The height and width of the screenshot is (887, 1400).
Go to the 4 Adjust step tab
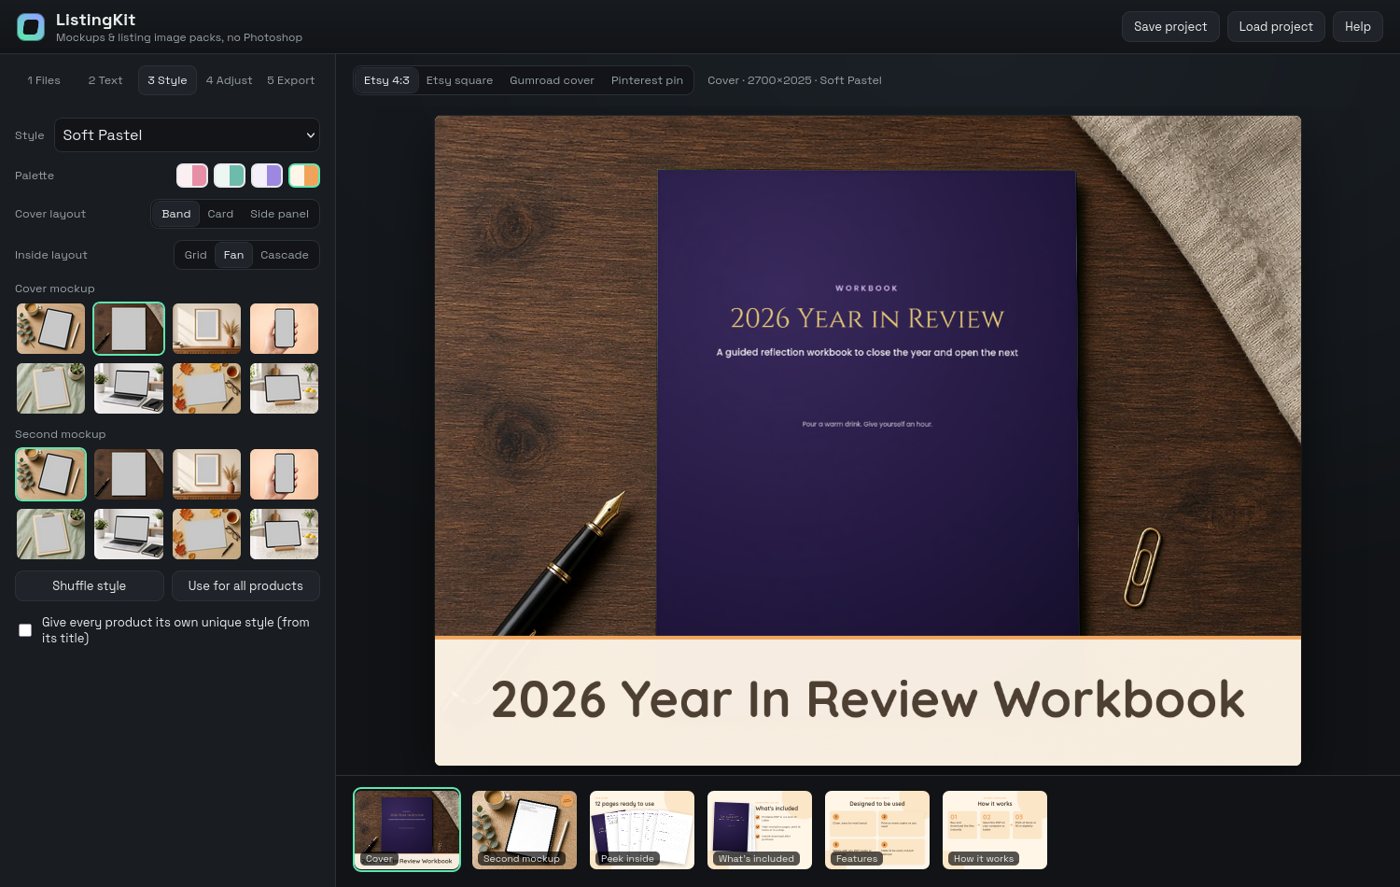coord(229,80)
